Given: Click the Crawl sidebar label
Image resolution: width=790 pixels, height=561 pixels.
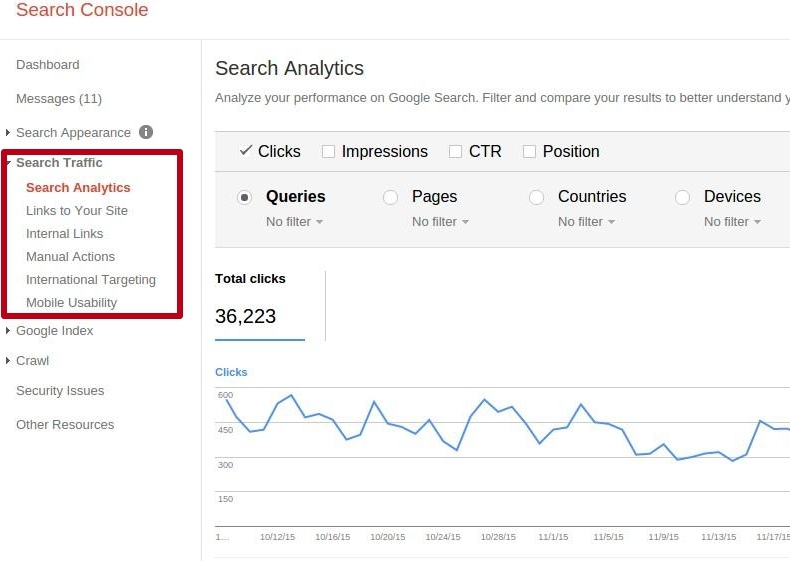Looking at the screenshot, I should point(33,360).
